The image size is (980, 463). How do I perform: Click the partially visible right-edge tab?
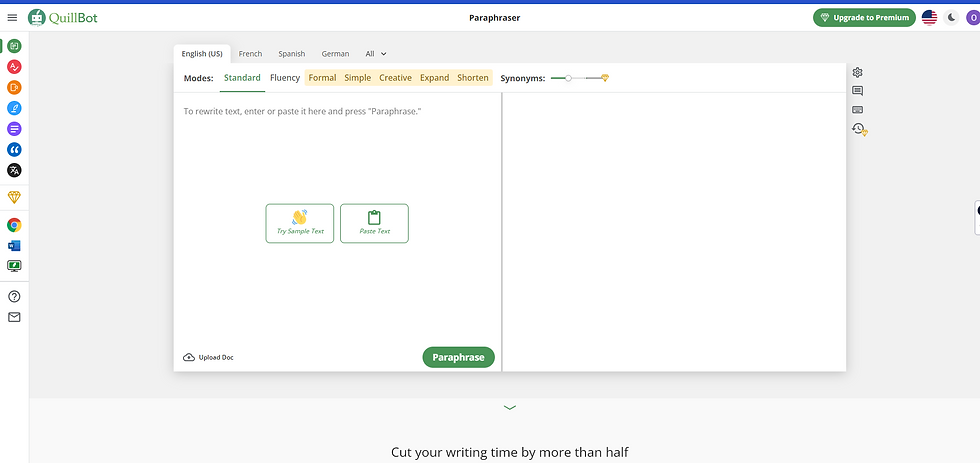(x=977, y=217)
